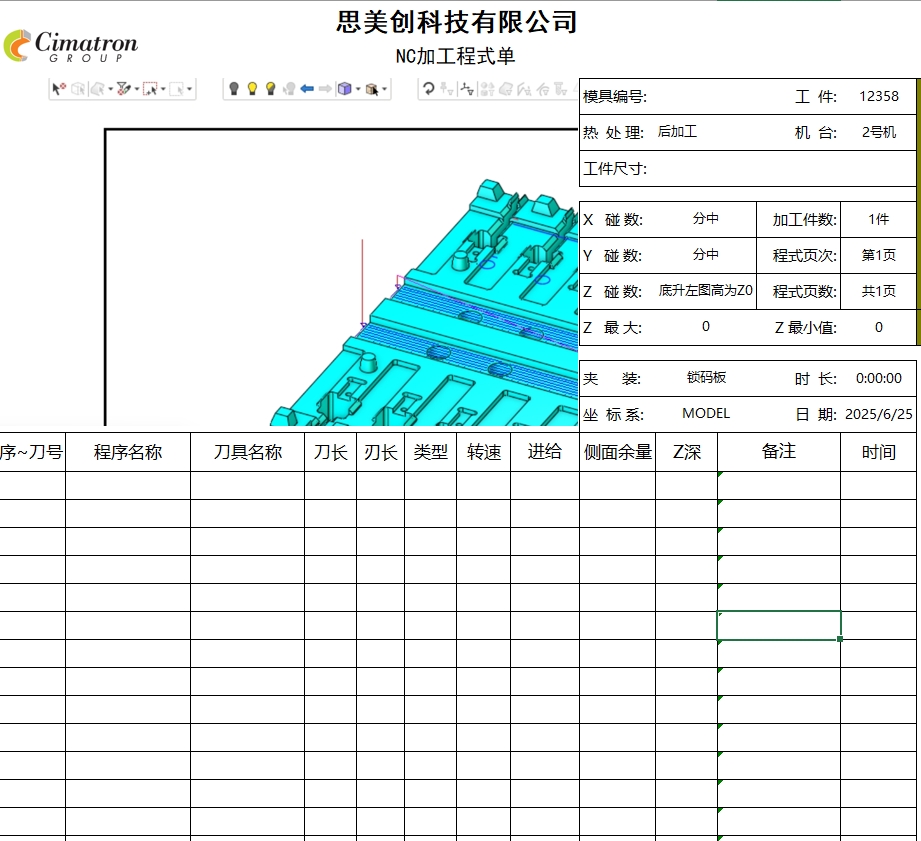Expand the grey box selection dropdown arrow
This screenshot has height=841, width=921.
189,89
